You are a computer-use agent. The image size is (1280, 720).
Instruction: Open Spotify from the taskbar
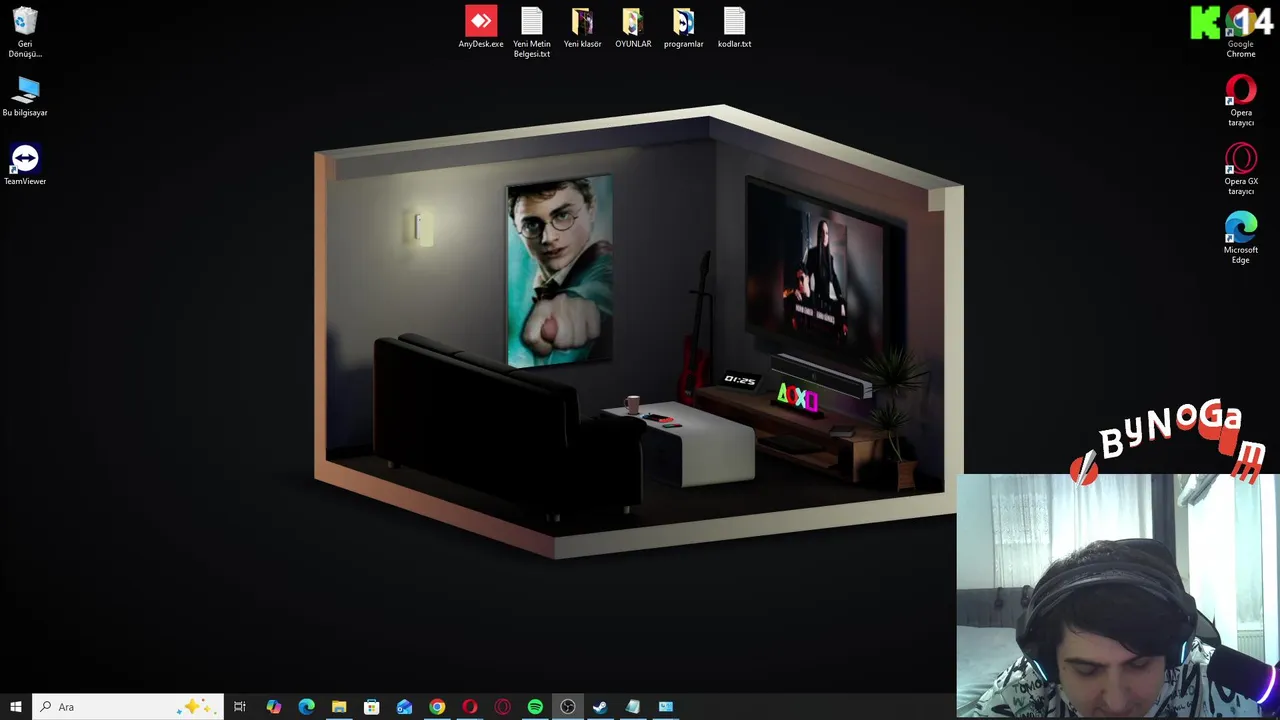(x=535, y=707)
